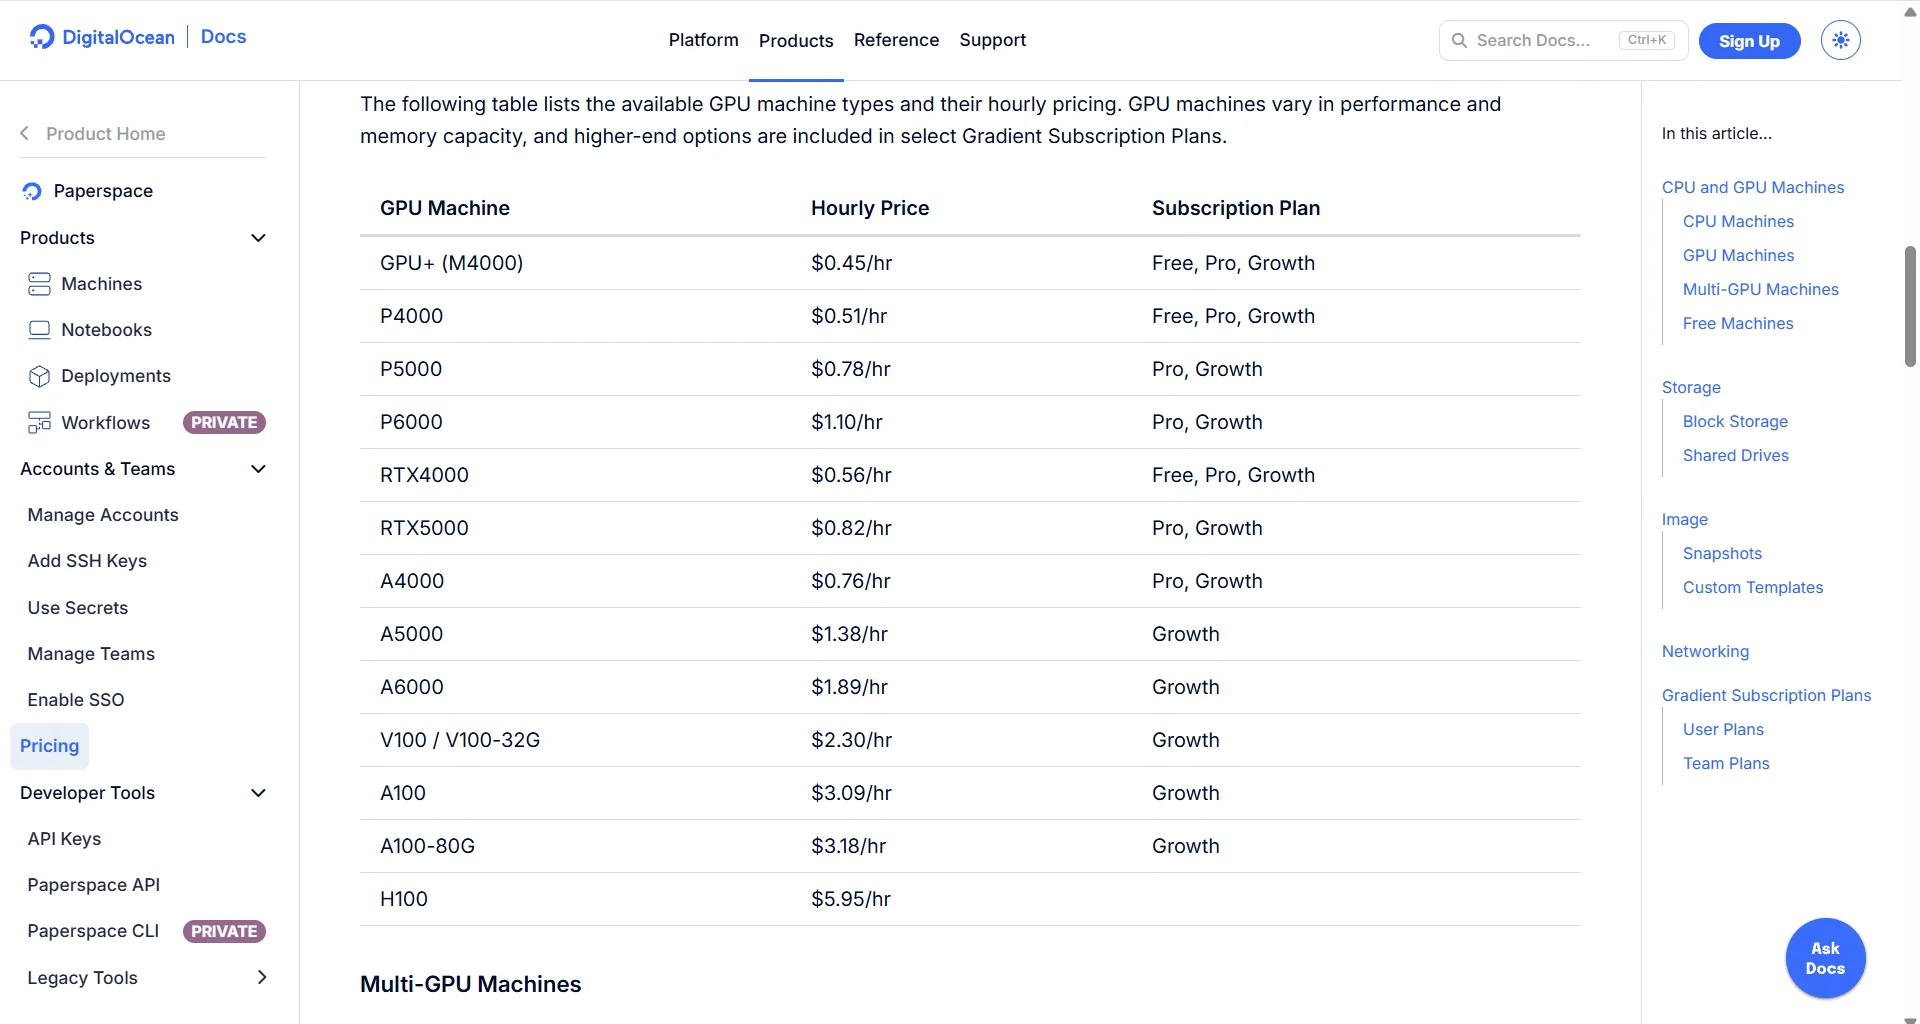Open Deployments in sidebar
Viewport: 1920px width, 1024px height.
tap(116, 376)
